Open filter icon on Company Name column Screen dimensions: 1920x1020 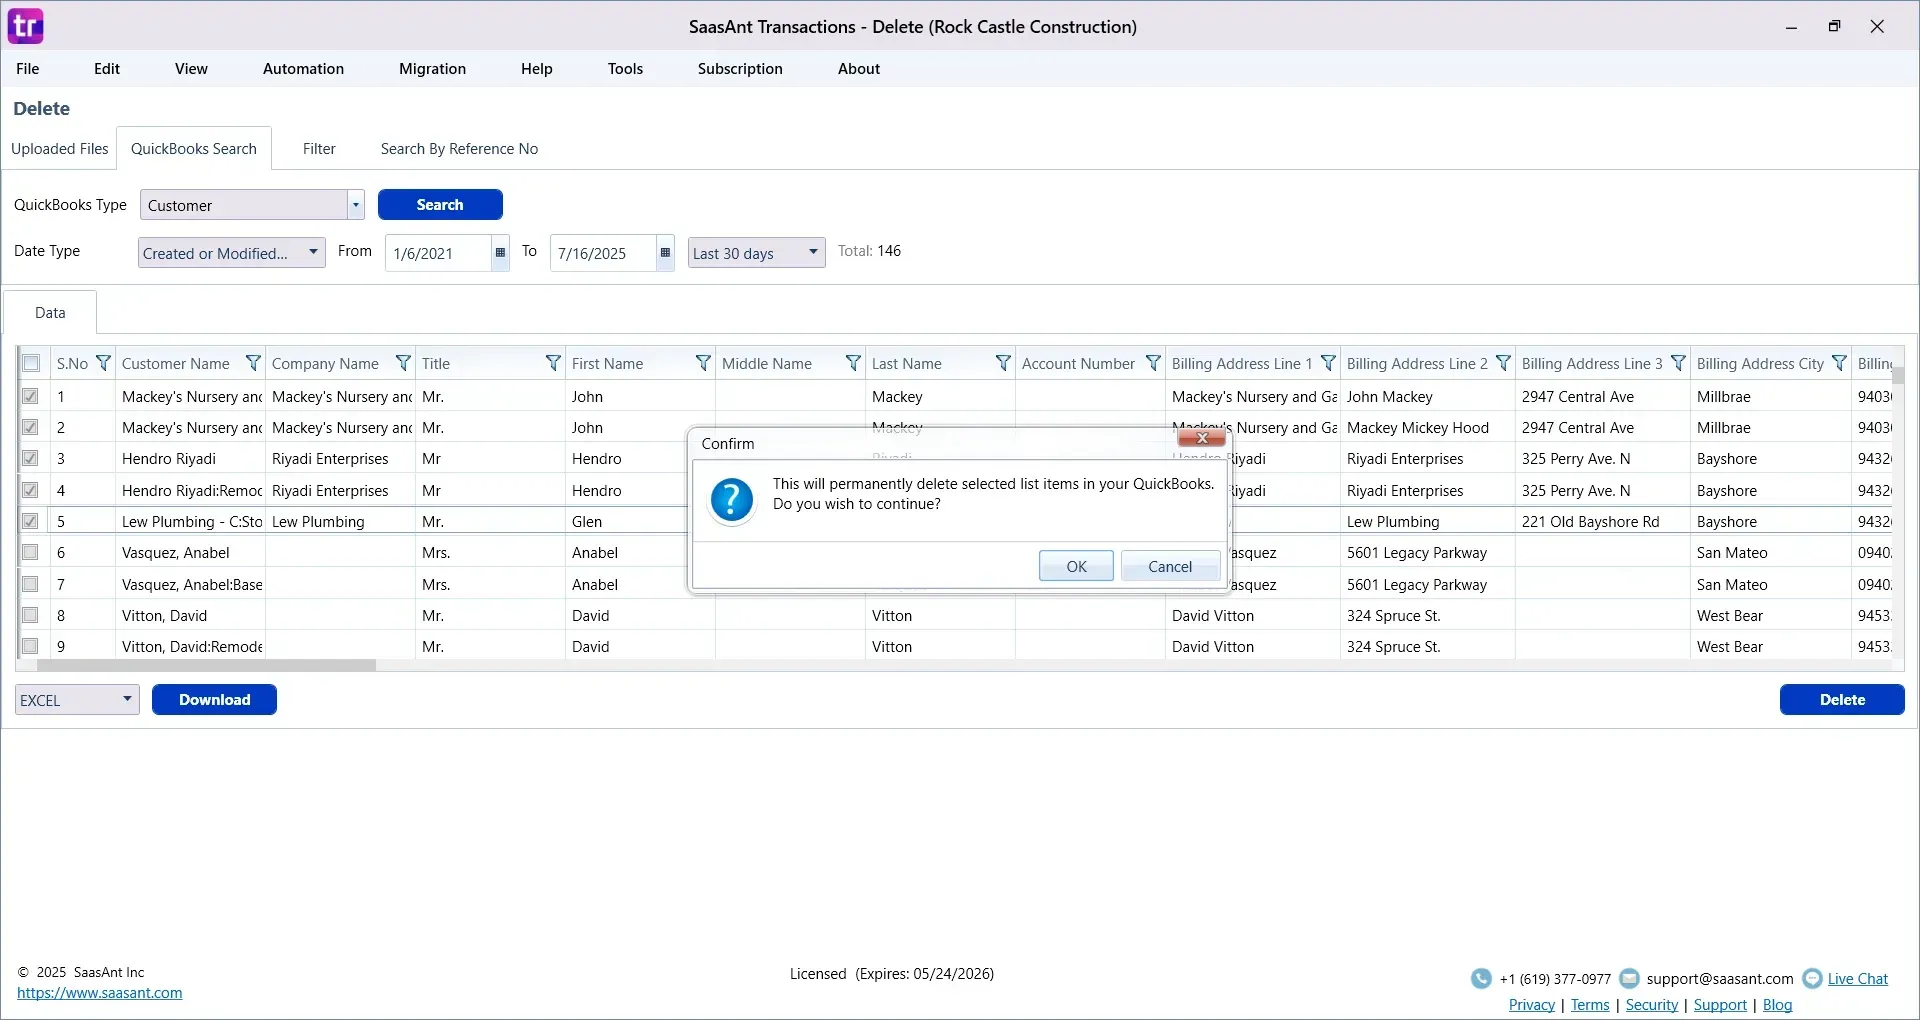[403, 363]
